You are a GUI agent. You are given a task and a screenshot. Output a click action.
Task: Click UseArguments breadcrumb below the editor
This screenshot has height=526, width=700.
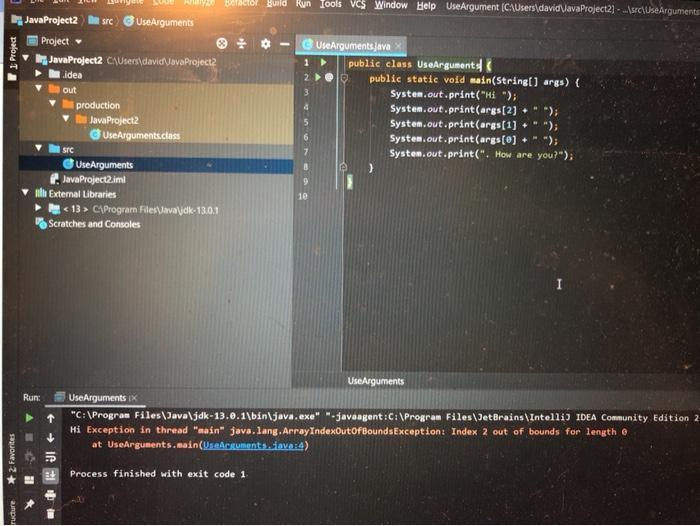376,381
